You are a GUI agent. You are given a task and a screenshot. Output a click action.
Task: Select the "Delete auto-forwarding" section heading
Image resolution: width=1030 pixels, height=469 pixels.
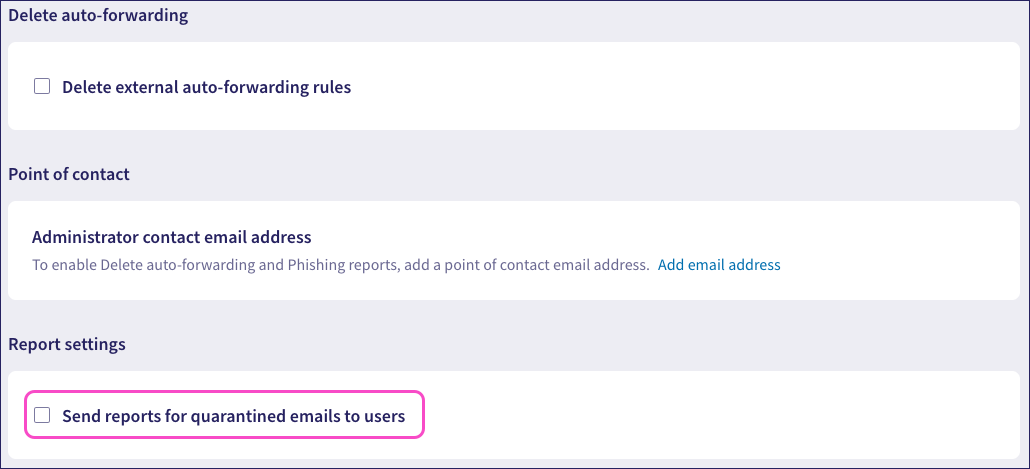98,16
